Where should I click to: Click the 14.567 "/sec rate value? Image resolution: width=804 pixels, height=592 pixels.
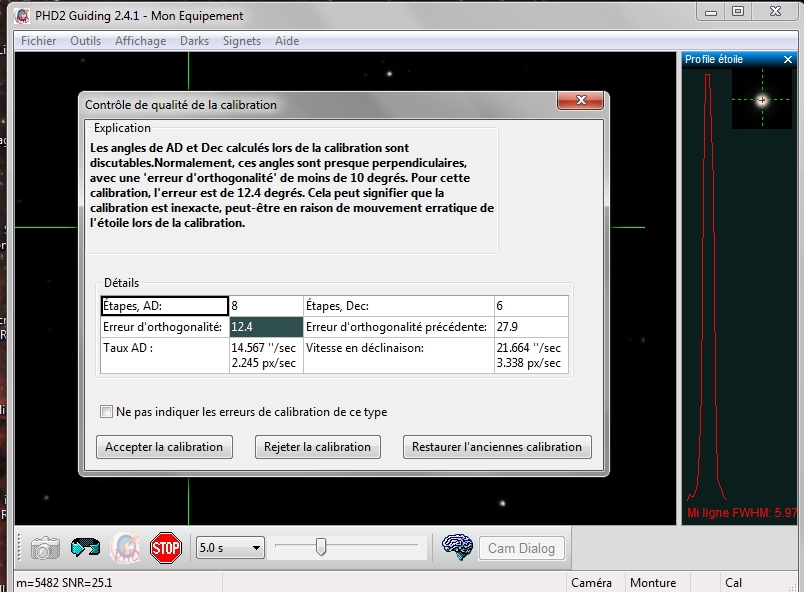pos(264,348)
